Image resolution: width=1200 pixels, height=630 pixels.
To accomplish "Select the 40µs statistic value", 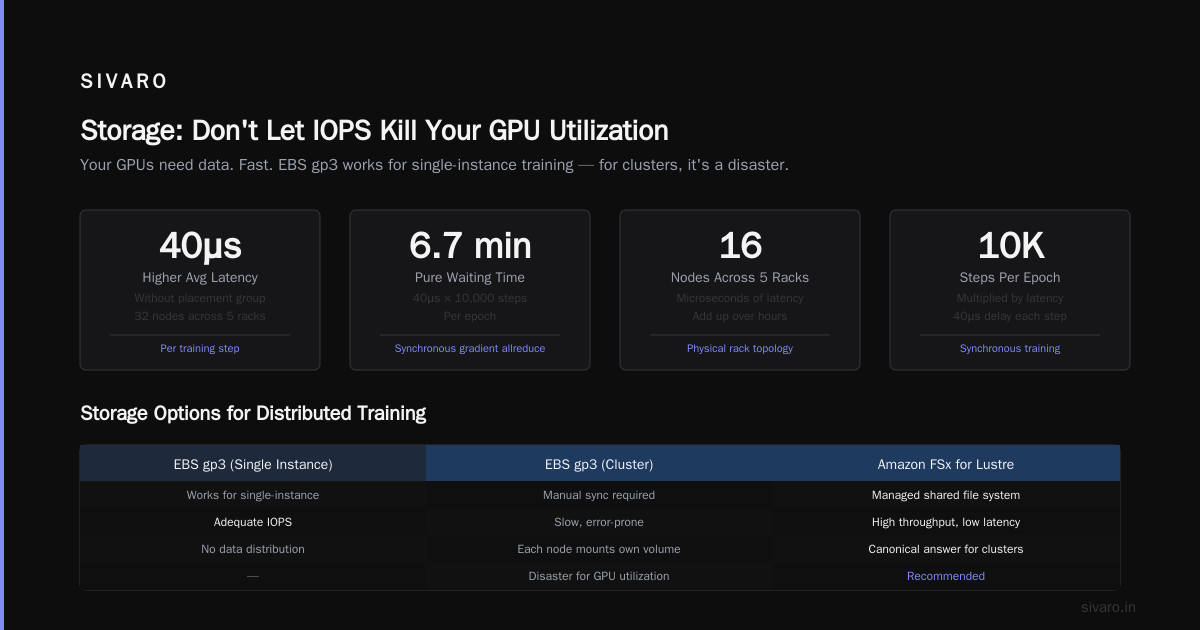I will [200, 245].
